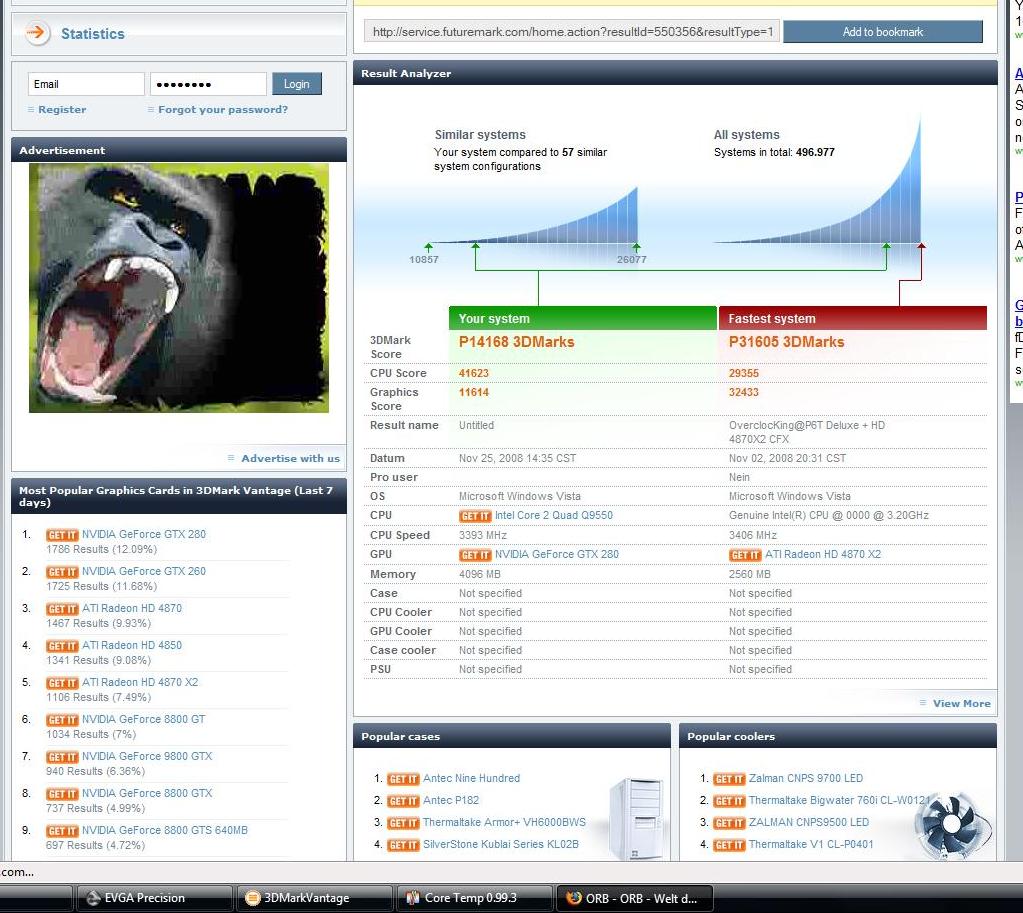This screenshot has height=913, width=1023.
Task: Open Thermaltake Armor+ VH6000BWS link
Action: click(x=504, y=823)
